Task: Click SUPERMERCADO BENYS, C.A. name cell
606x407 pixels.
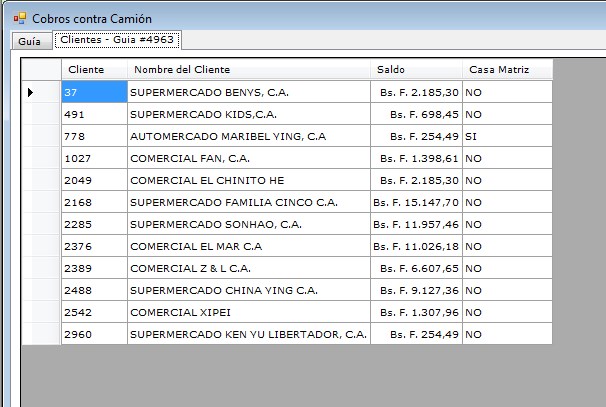Action: click(x=249, y=92)
